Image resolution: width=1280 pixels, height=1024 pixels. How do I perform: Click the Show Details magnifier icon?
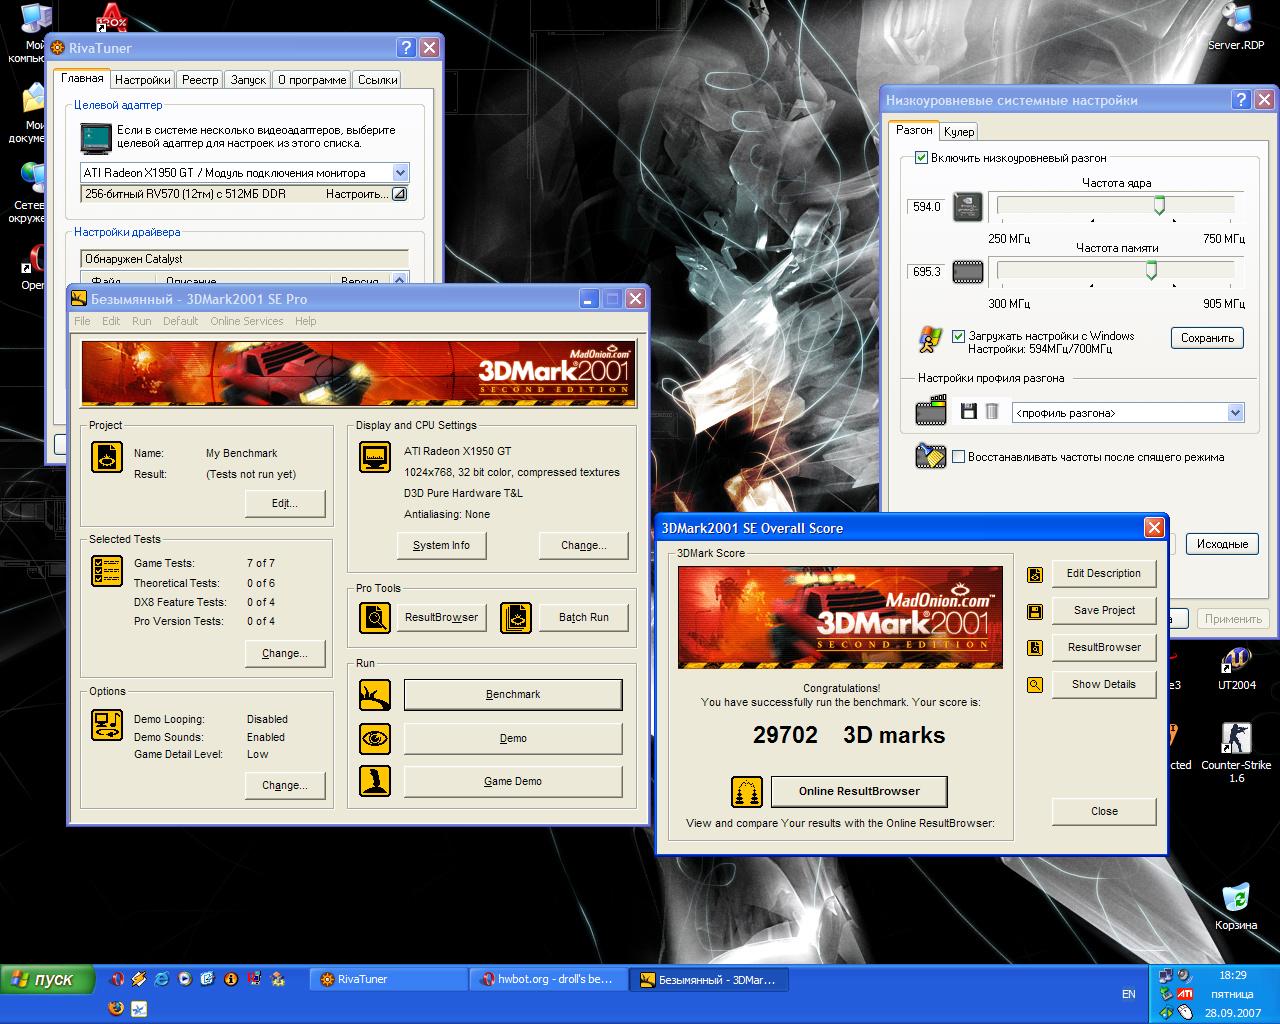[x=1035, y=685]
